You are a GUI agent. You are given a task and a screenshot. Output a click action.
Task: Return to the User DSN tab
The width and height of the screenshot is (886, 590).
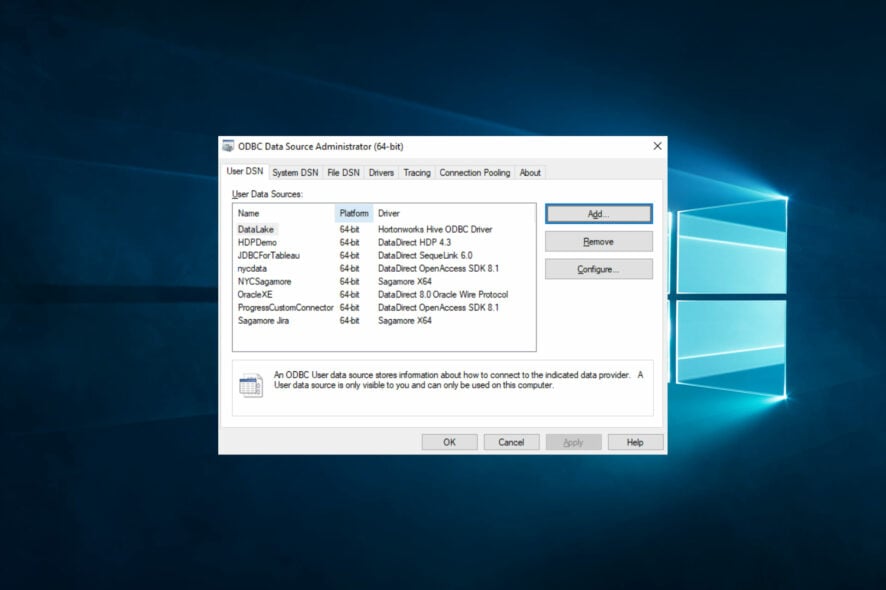pyautogui.click(x=243, y=171)
